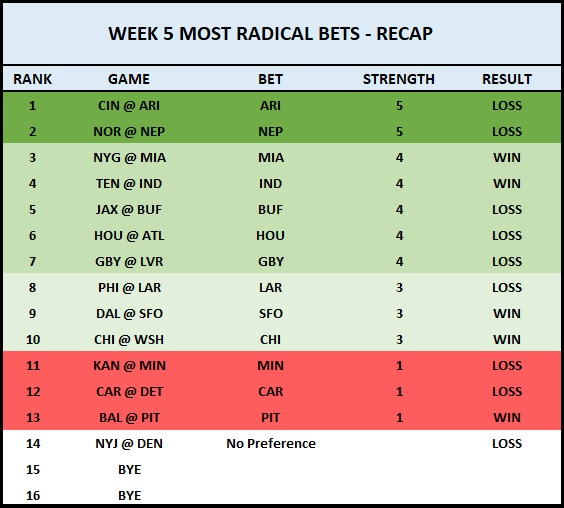Click the Week 5 Most Radical Bets title
564x508 pixels.
coord(270,34)
